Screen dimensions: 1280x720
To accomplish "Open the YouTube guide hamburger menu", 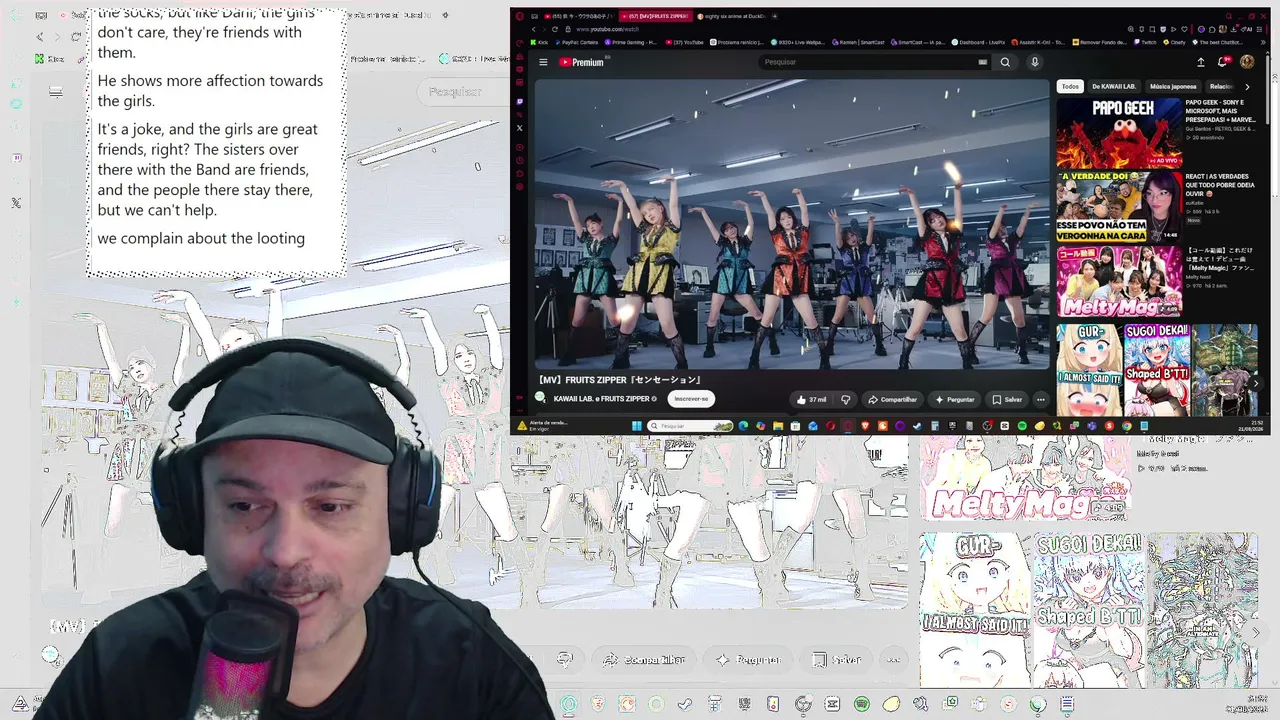I will (543, 62).
